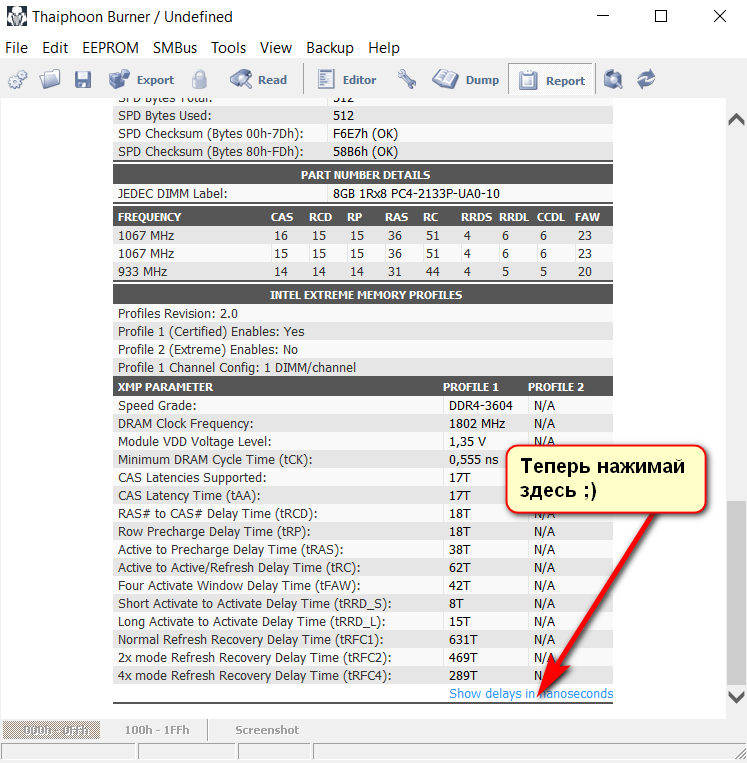Open the File menu
This screenshot has width=747, height=763.
17,48
